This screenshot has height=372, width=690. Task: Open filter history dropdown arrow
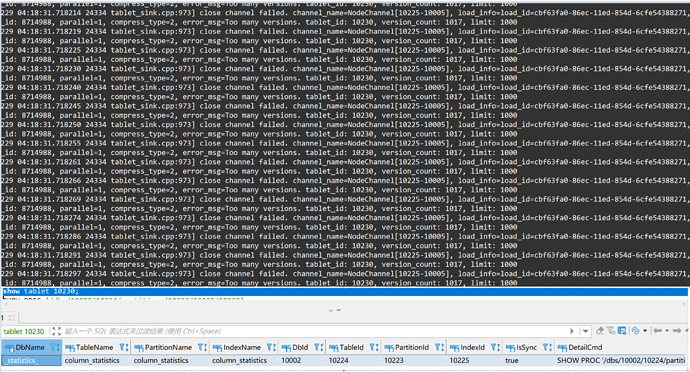tap(585, 331)
